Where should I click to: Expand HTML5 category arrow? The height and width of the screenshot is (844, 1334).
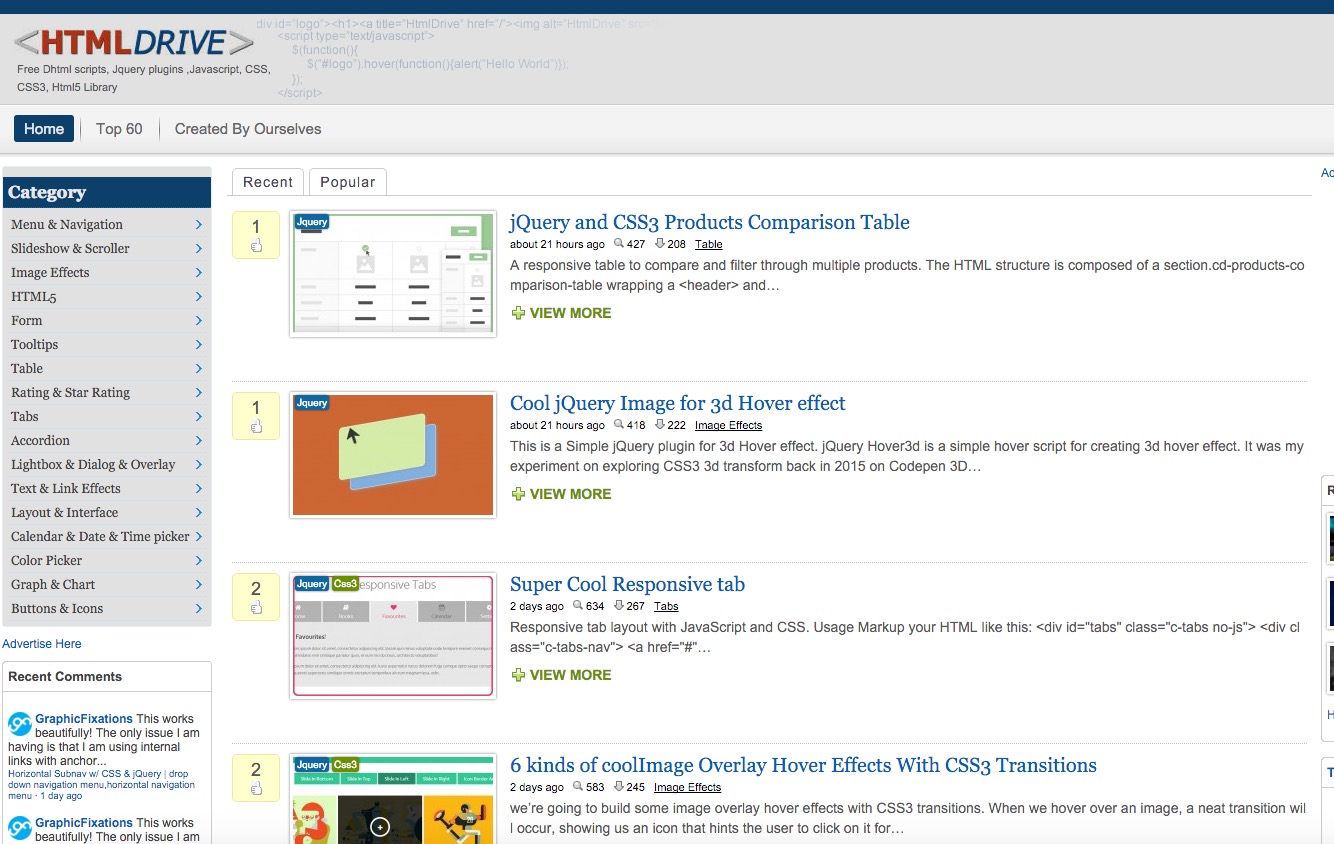pos(199,297)
